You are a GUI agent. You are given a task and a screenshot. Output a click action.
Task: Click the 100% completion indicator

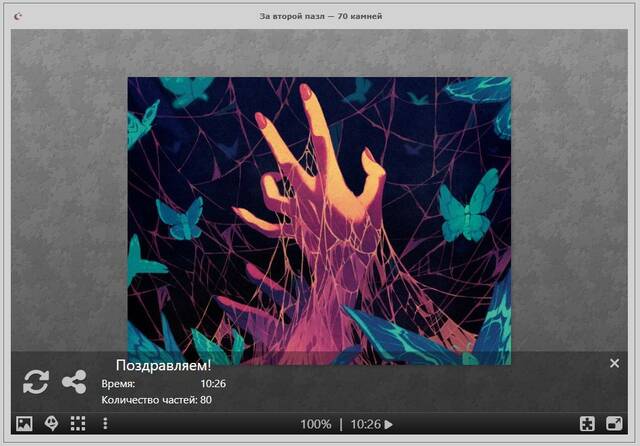point(316,424)
